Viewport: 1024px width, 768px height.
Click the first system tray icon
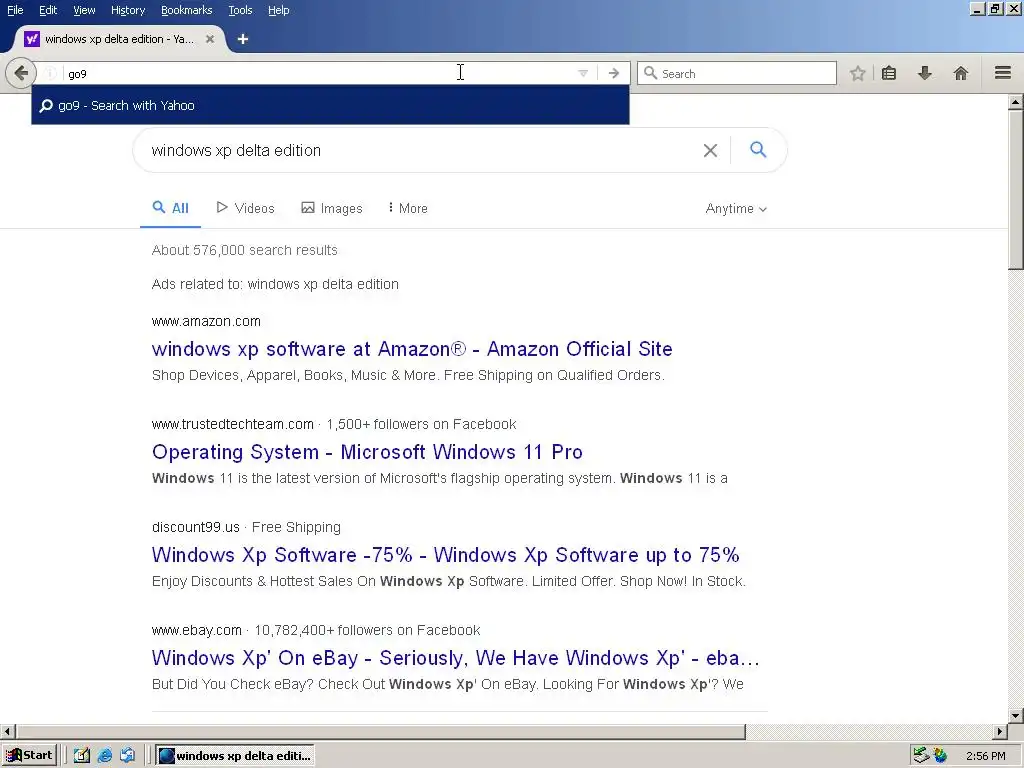click(x=921, y=756)
